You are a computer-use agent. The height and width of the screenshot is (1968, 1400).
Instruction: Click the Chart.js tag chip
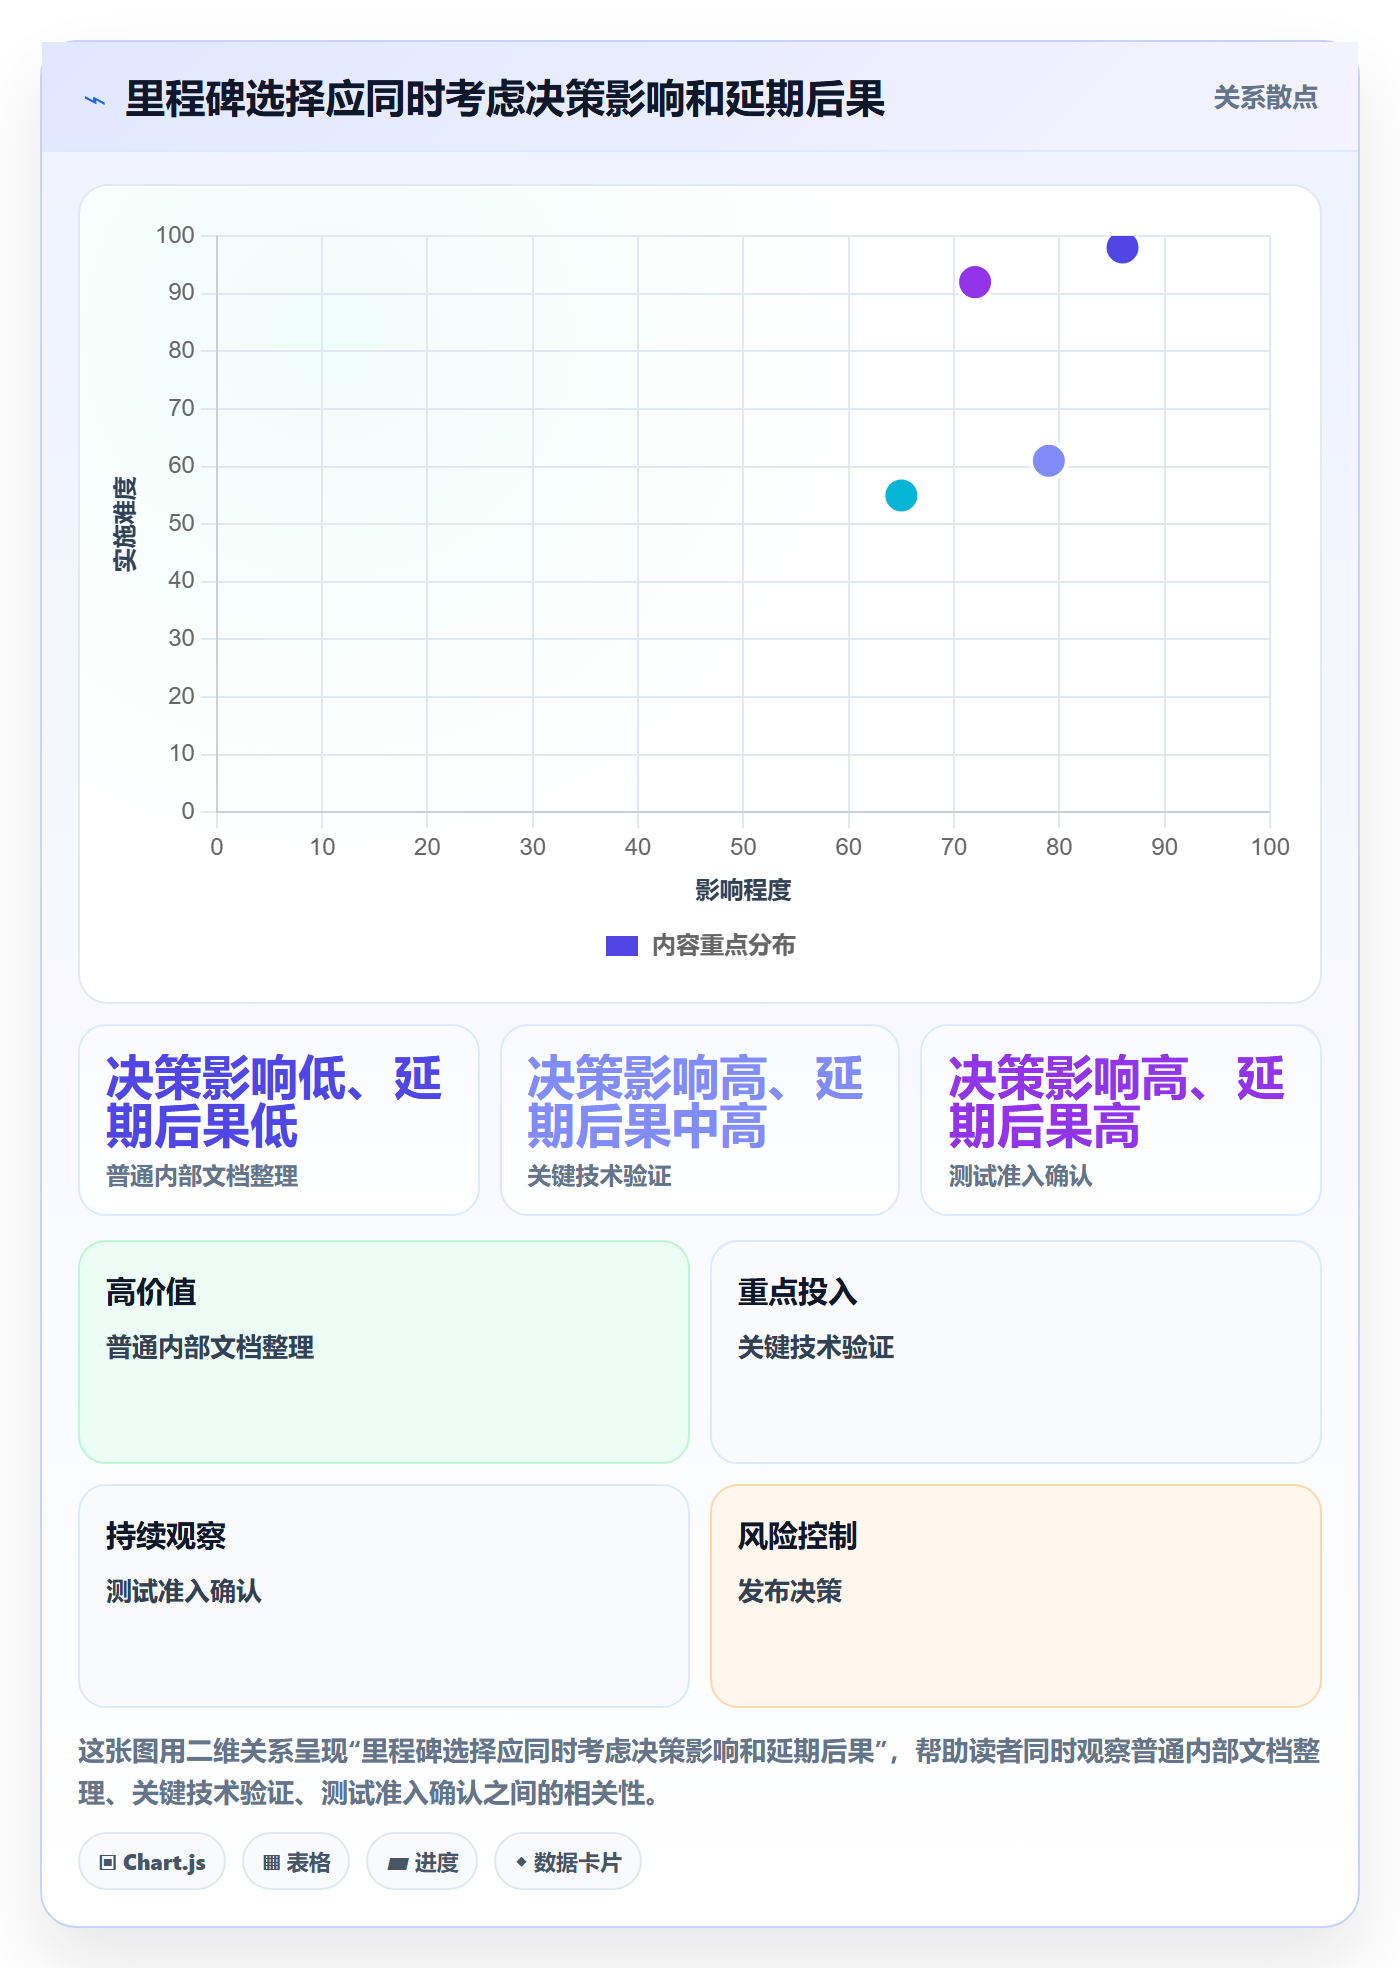(x=152, y=1862)
